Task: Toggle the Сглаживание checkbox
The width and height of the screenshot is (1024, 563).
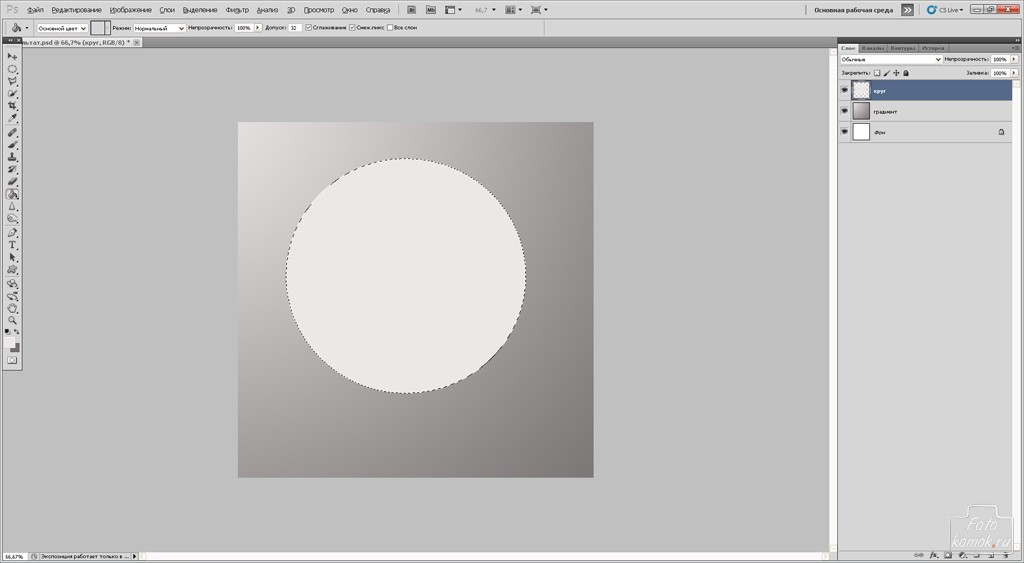Action: point(309,28)
